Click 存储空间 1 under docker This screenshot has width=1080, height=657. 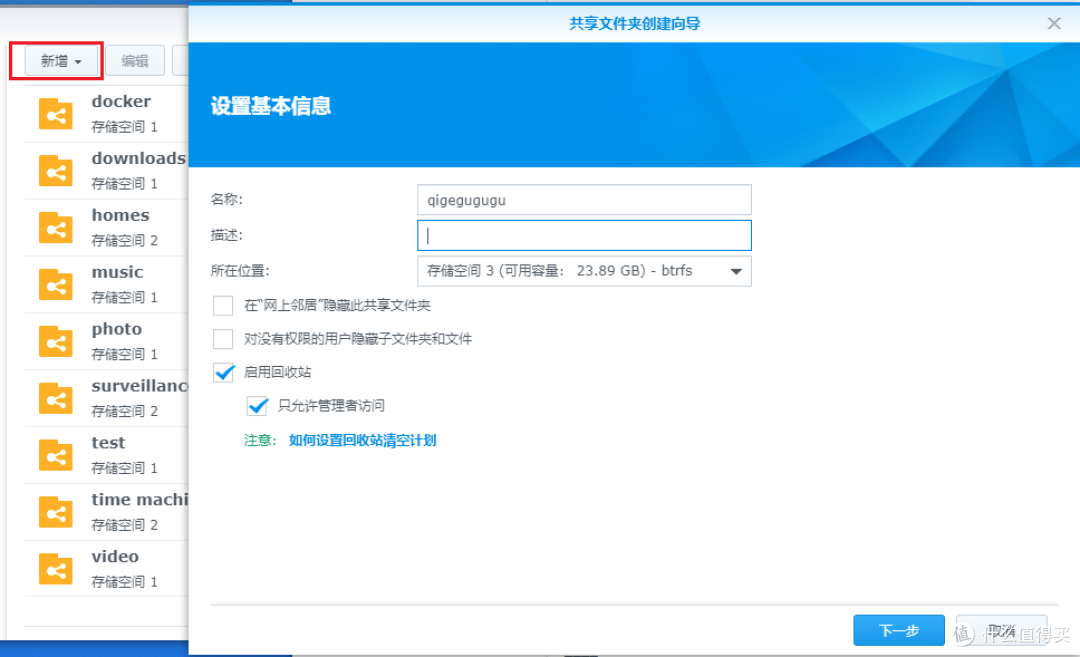(x=125, y=127)
